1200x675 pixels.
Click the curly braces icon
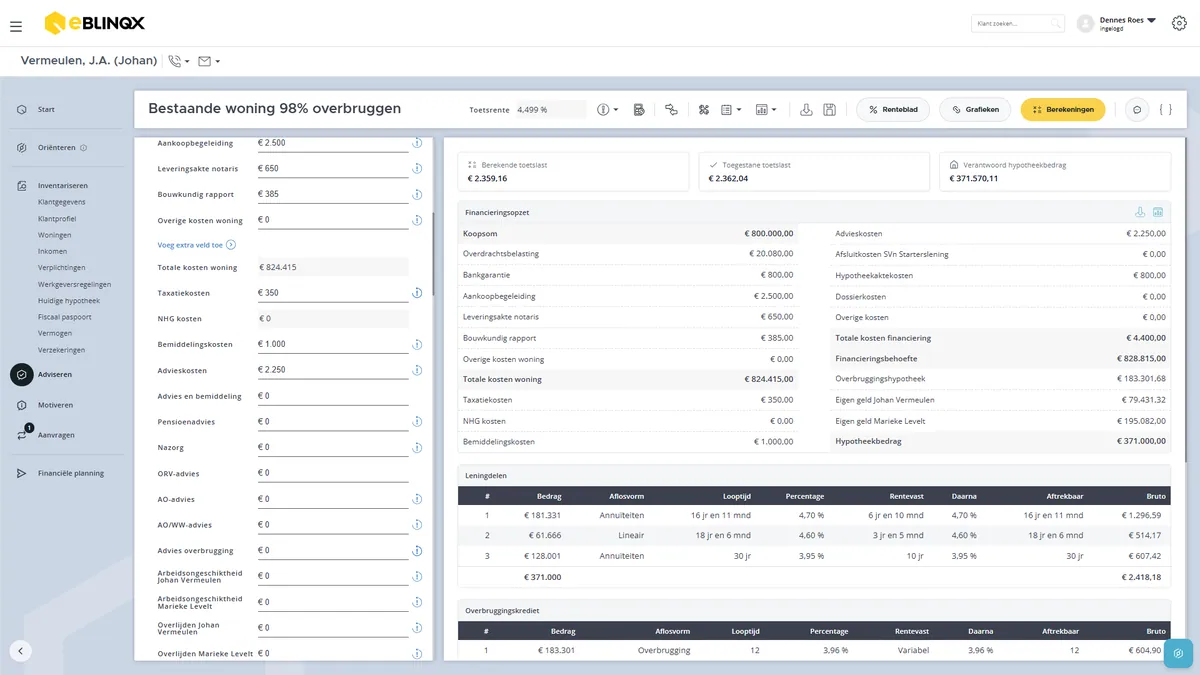(1165, 110)
